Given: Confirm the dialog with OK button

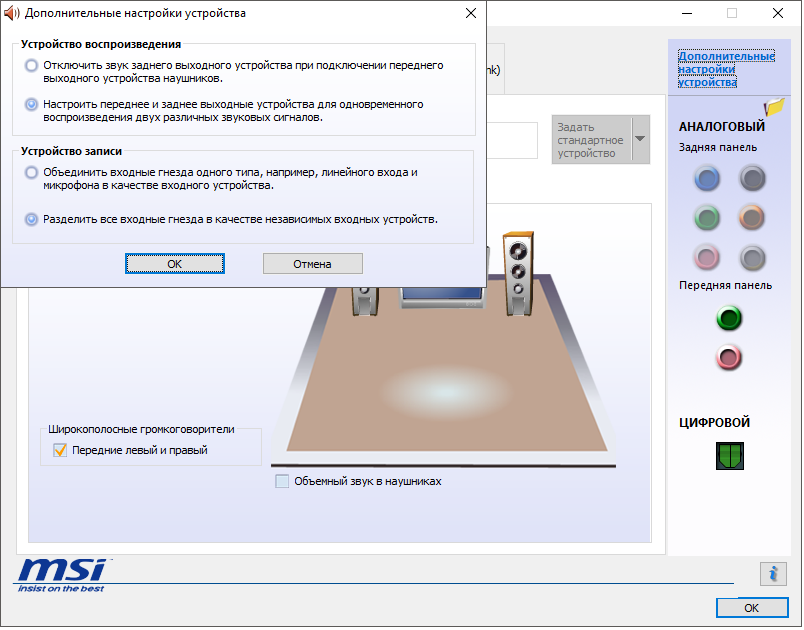Looking at the screenshot, I should point(175,264).
